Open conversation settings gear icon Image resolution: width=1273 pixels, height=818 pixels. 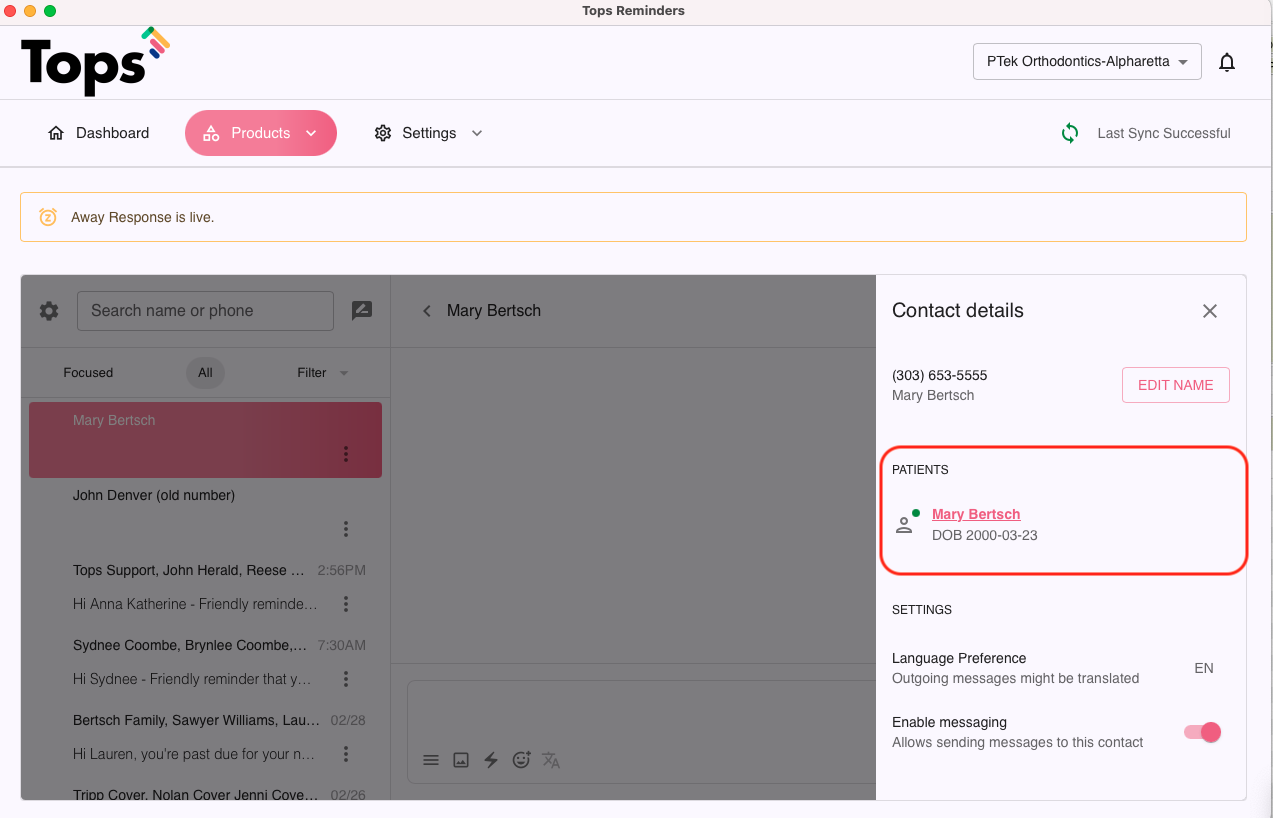tap(49, 311)
